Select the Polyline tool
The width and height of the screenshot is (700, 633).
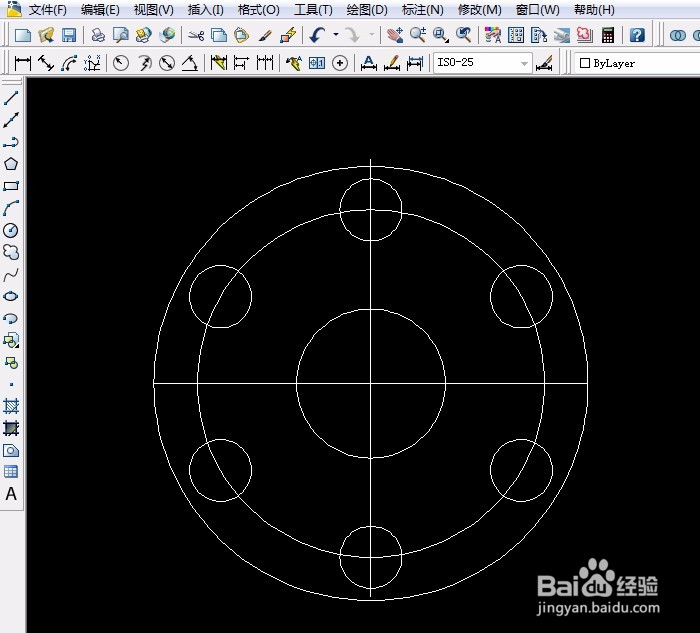coord(11,142)
